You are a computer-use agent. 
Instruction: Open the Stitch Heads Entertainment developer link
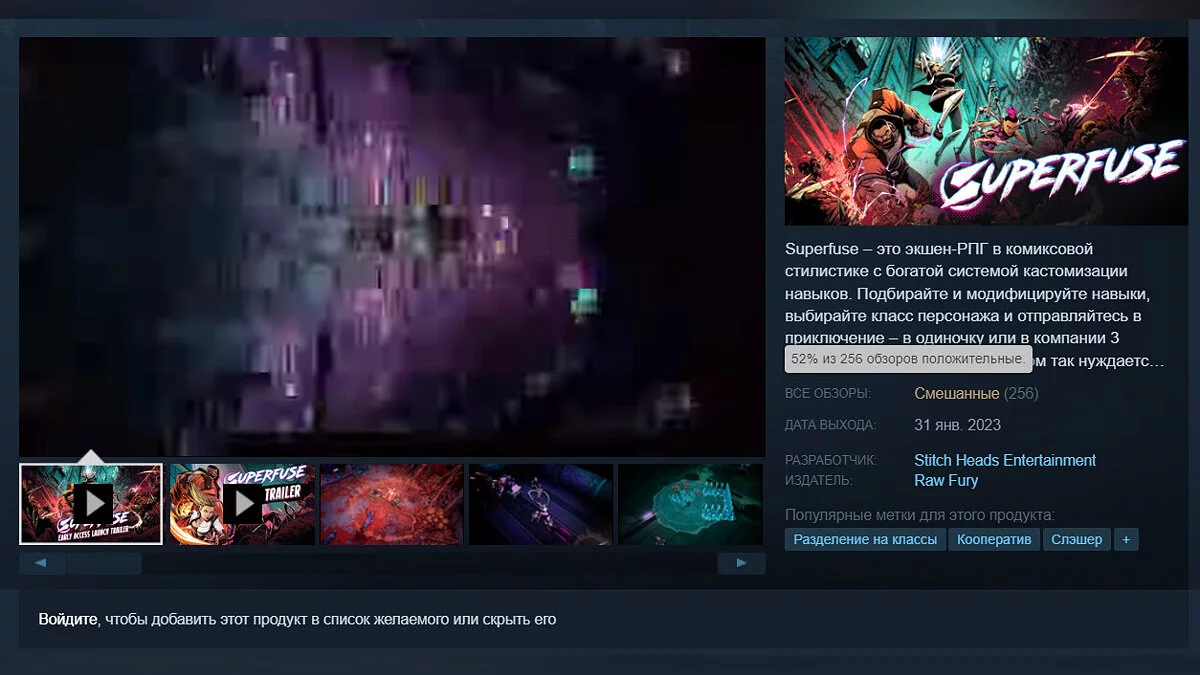point(1005,460)
